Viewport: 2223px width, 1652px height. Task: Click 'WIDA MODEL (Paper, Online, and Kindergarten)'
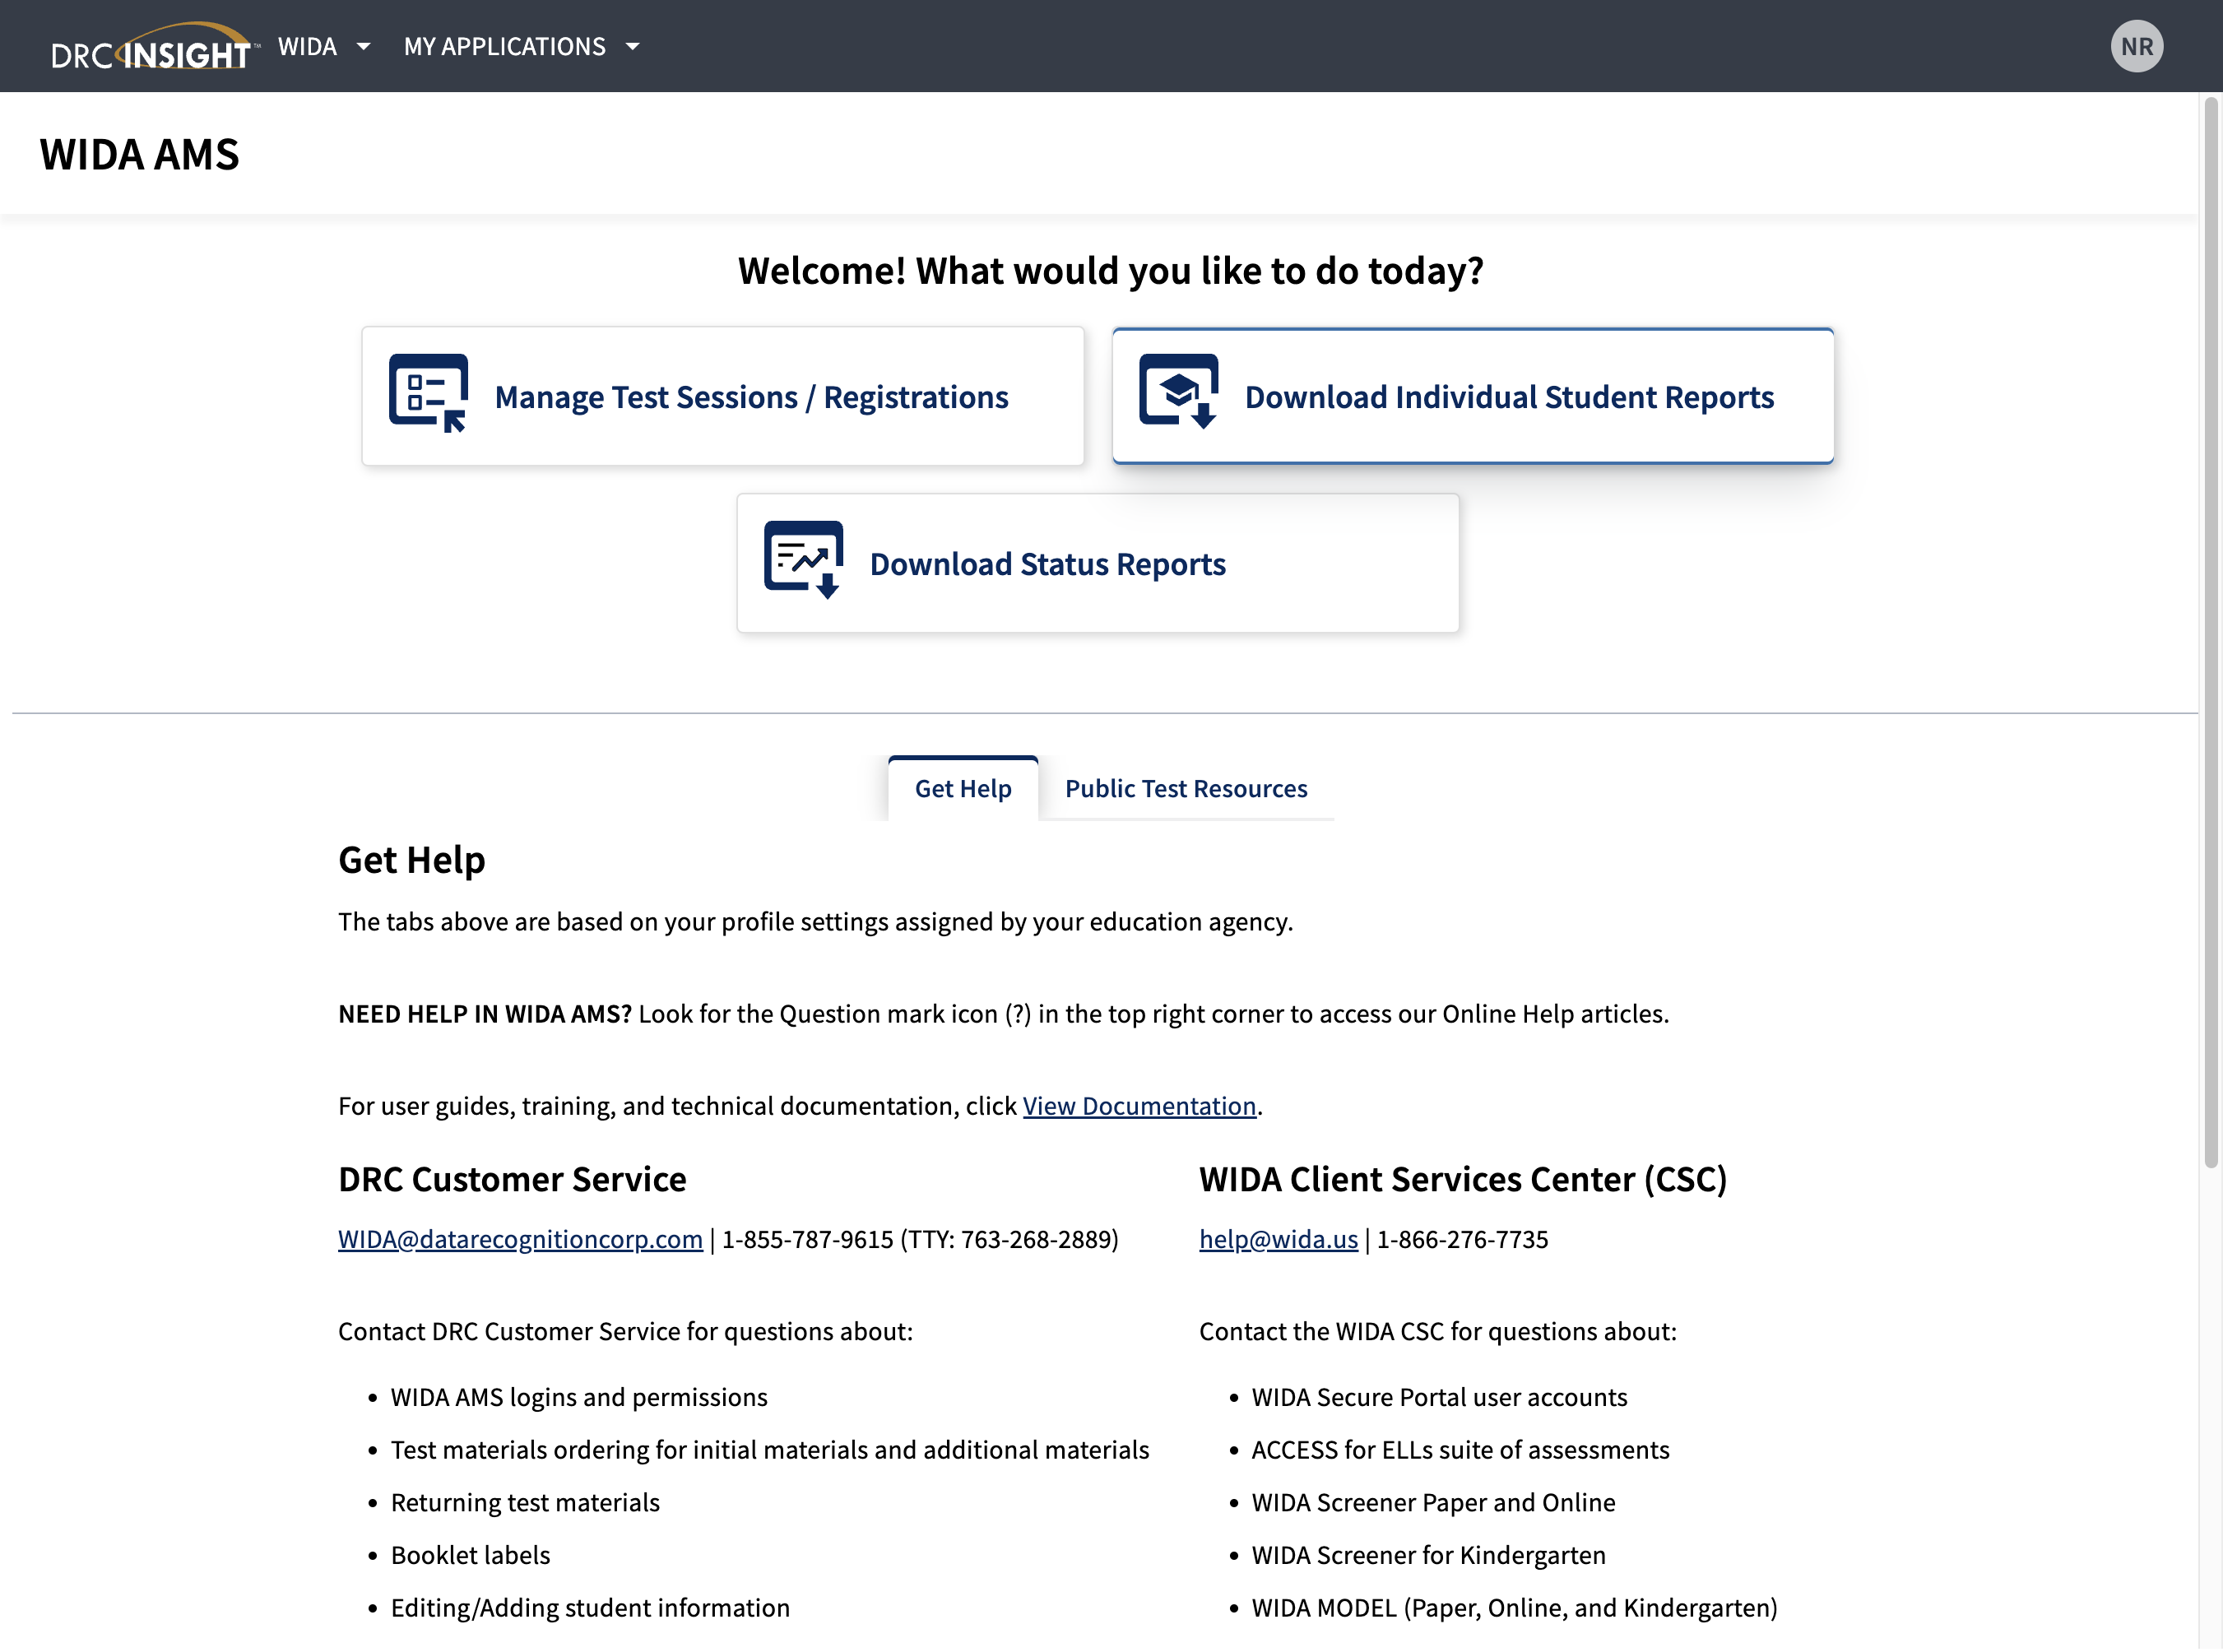pos(1514,1608)
